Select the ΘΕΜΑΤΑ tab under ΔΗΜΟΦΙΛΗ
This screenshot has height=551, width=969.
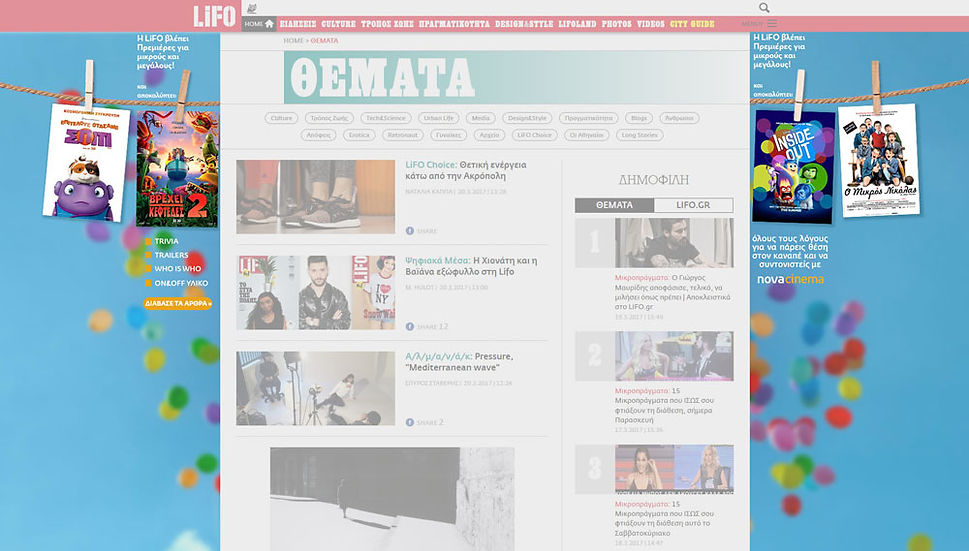coord(614,205)
